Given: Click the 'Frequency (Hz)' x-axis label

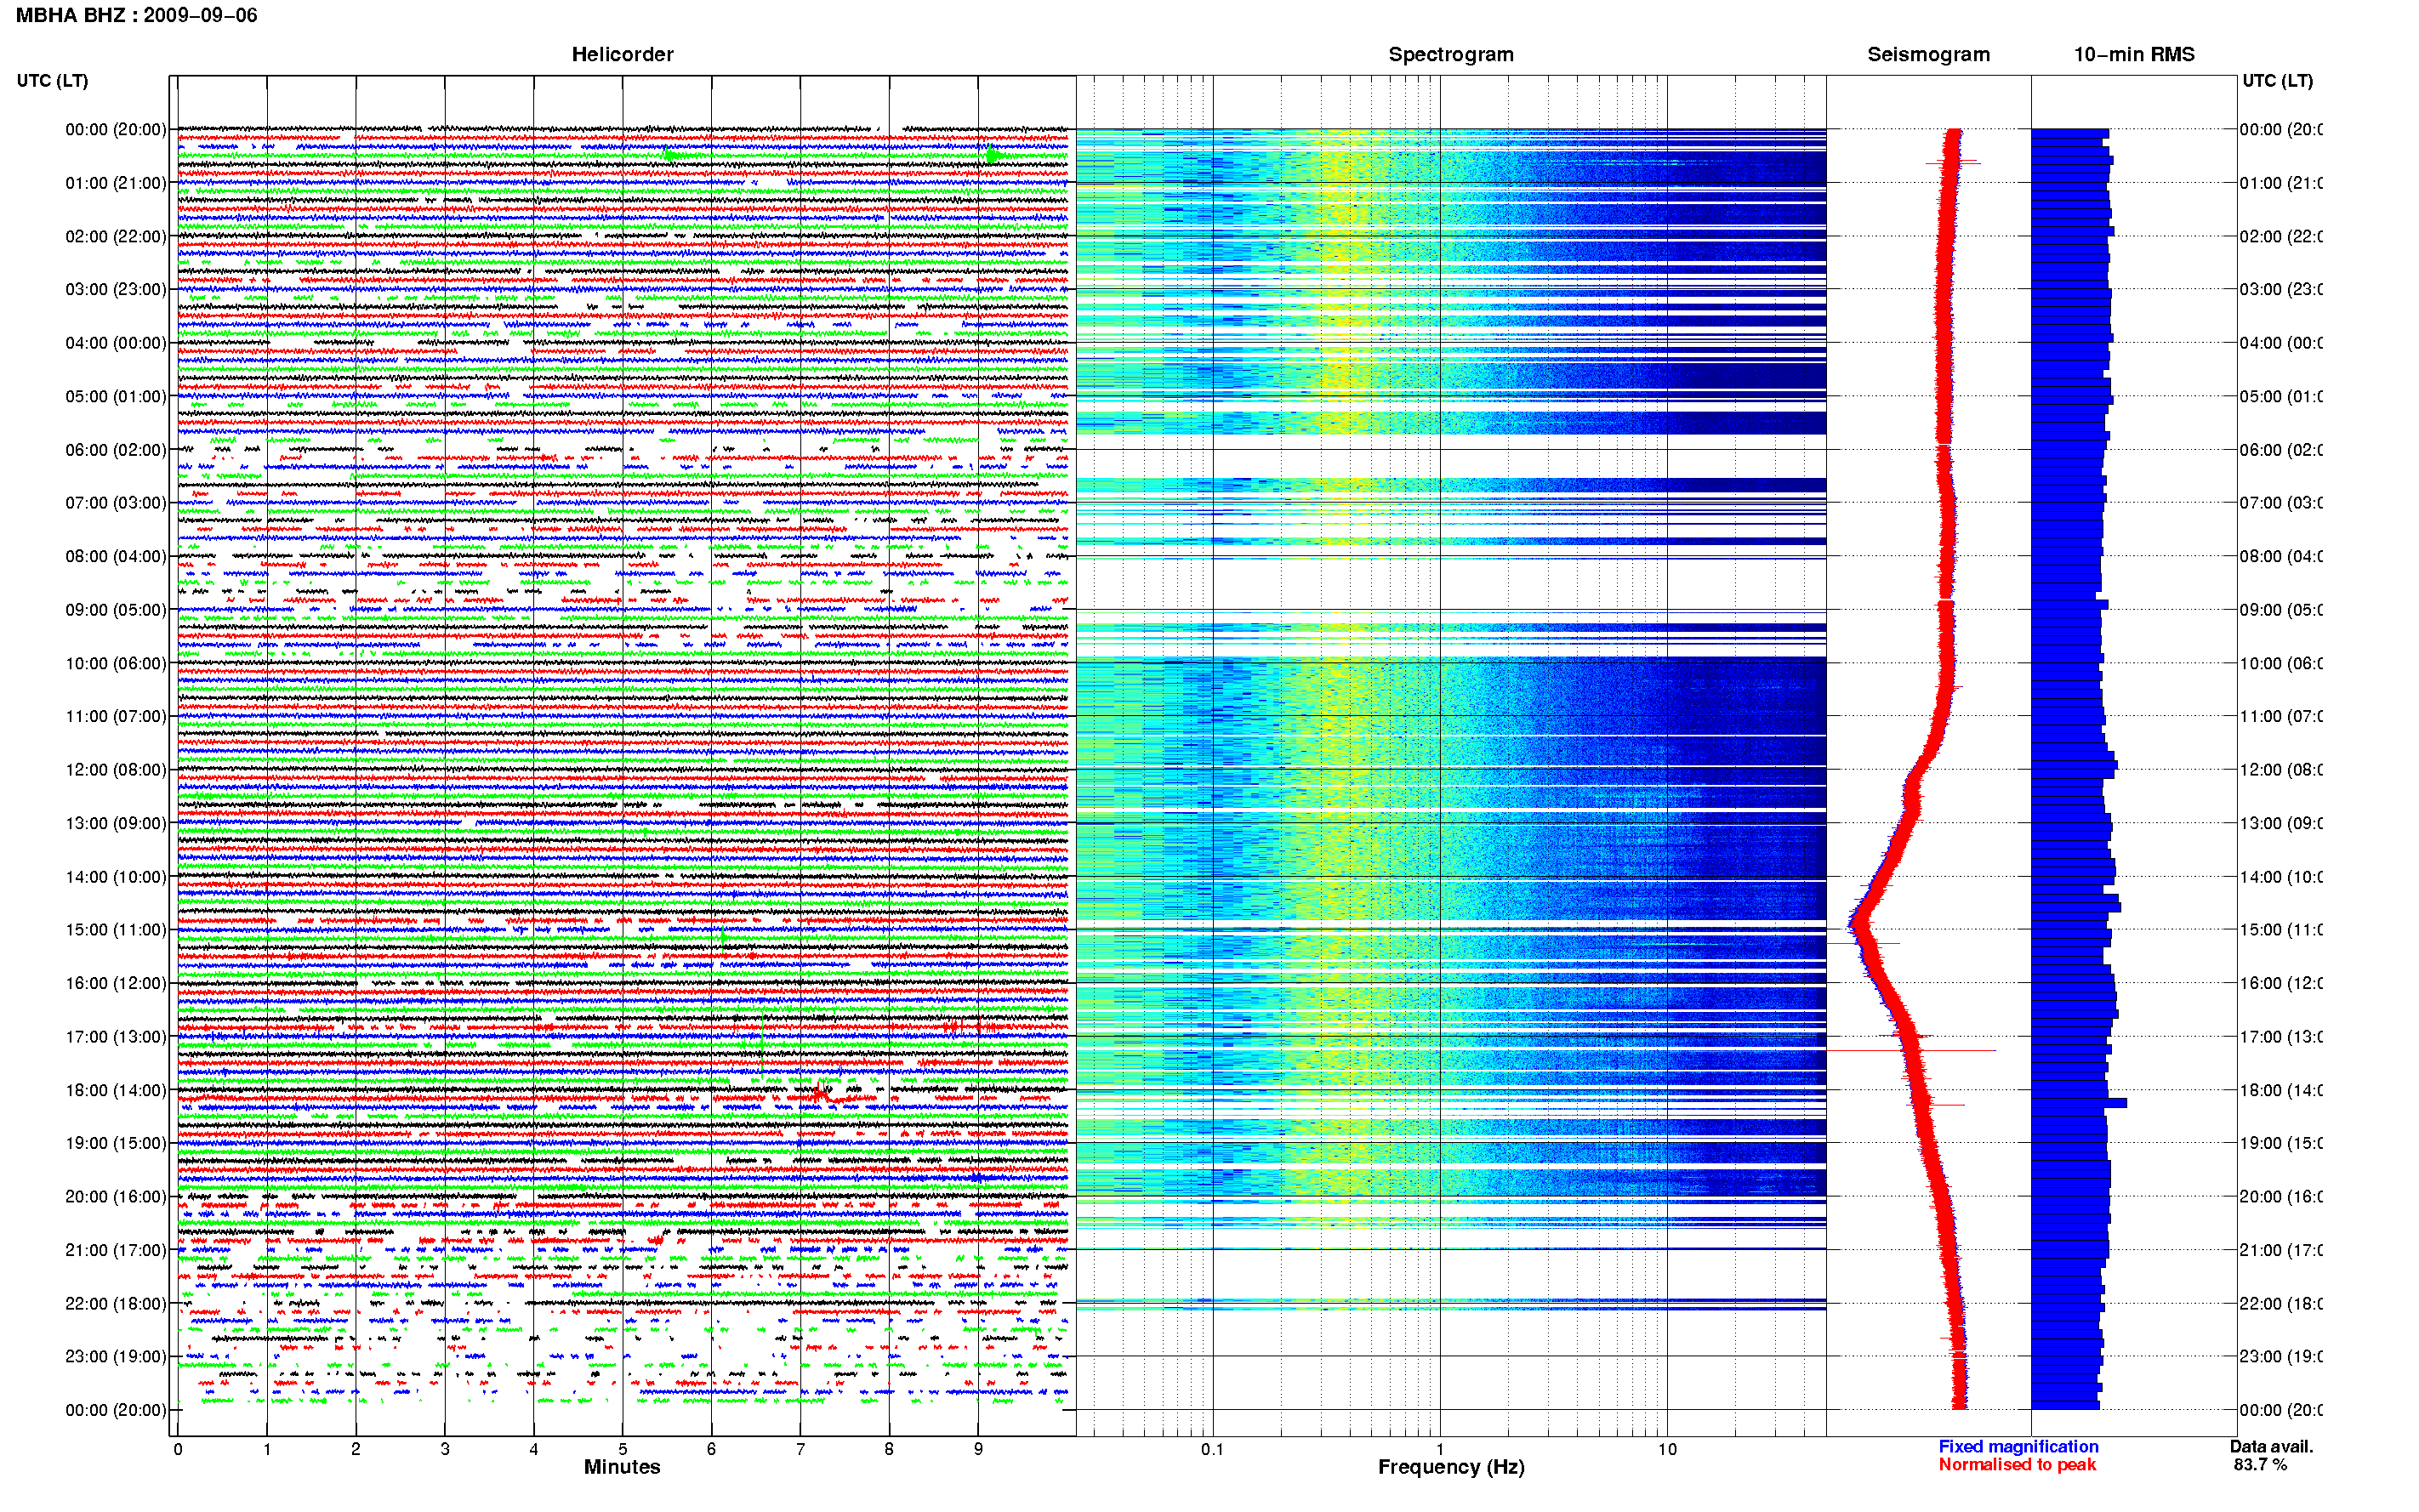Looking at the screenshot, I should [x=1451, y=1467].
